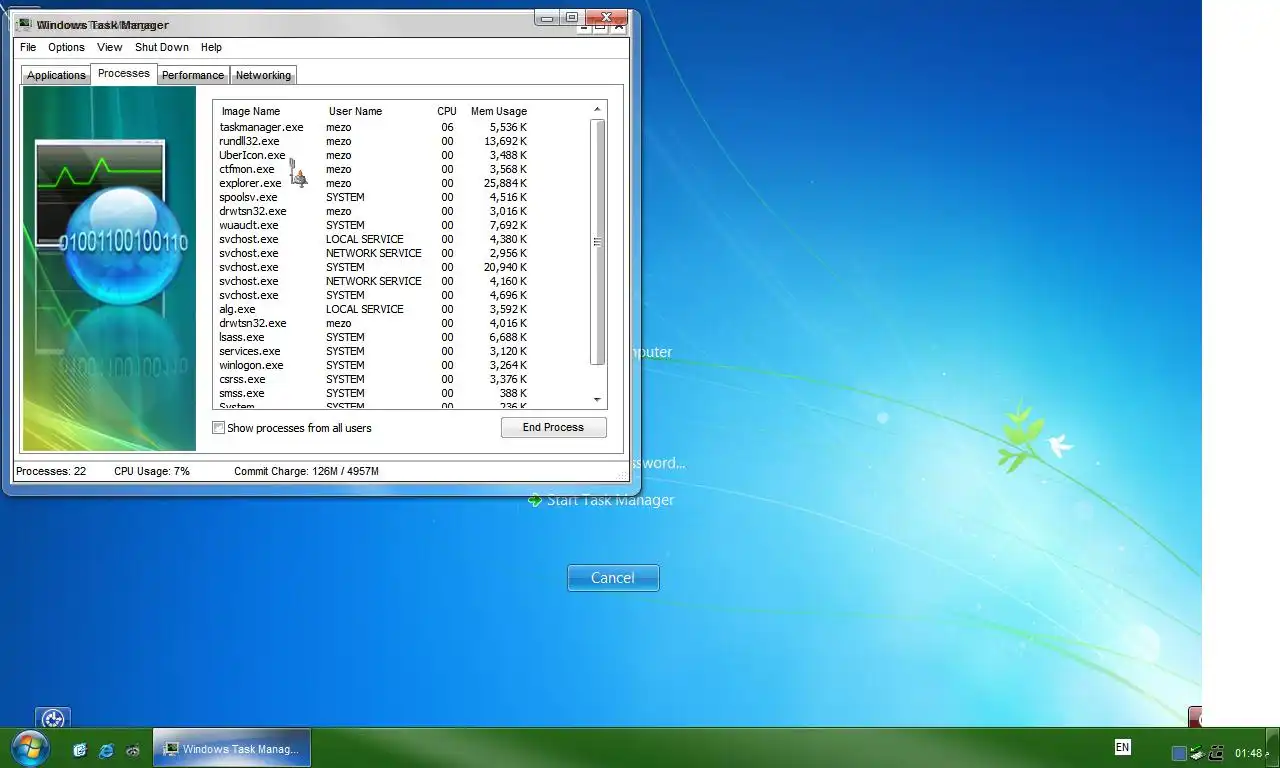Open the Options menu
1280x768 pixels.
point(67,47)
